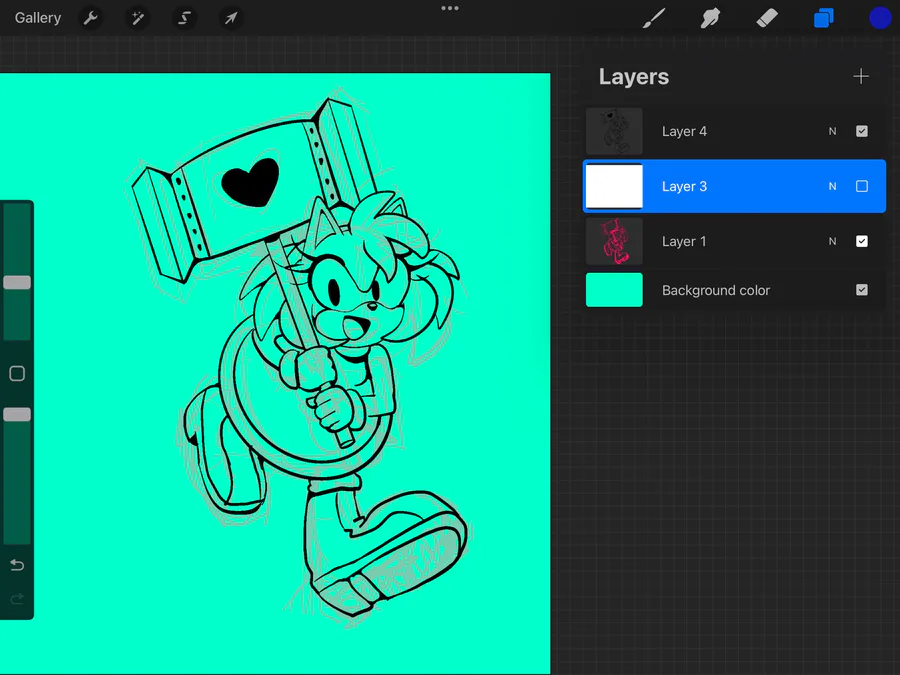Open blend mode N for Layer 3
Image resolution: width=900 pixels, height=675 pixels.
click(832, 187)
